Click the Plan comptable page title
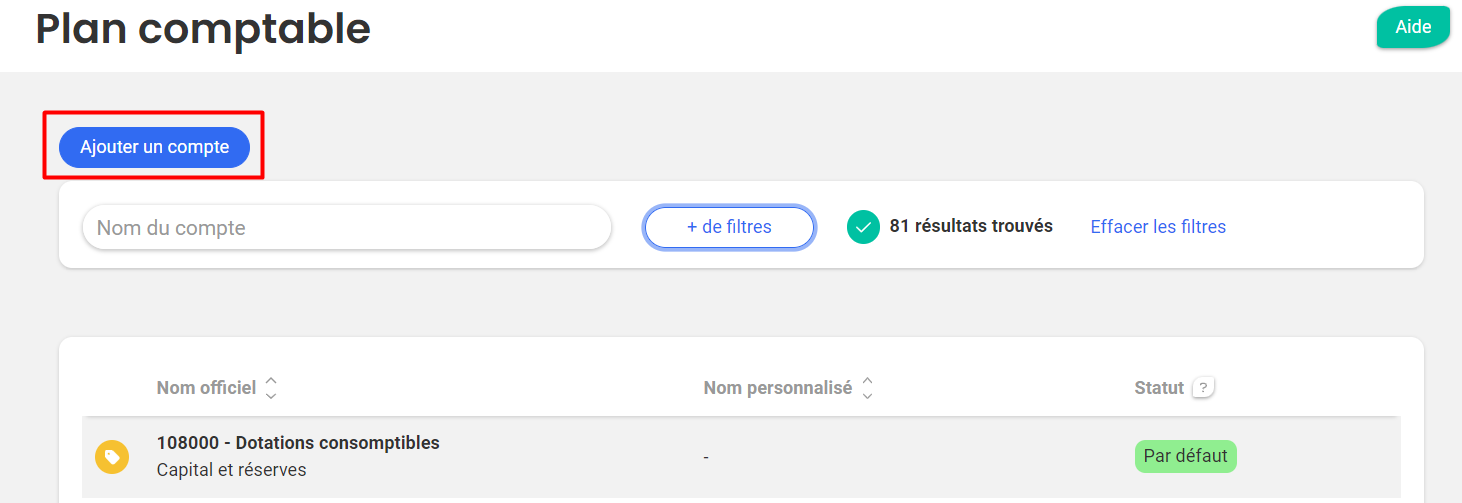The width and height of the screenshot is (1462, 503). pyautogui.click(x=203, y=28)
